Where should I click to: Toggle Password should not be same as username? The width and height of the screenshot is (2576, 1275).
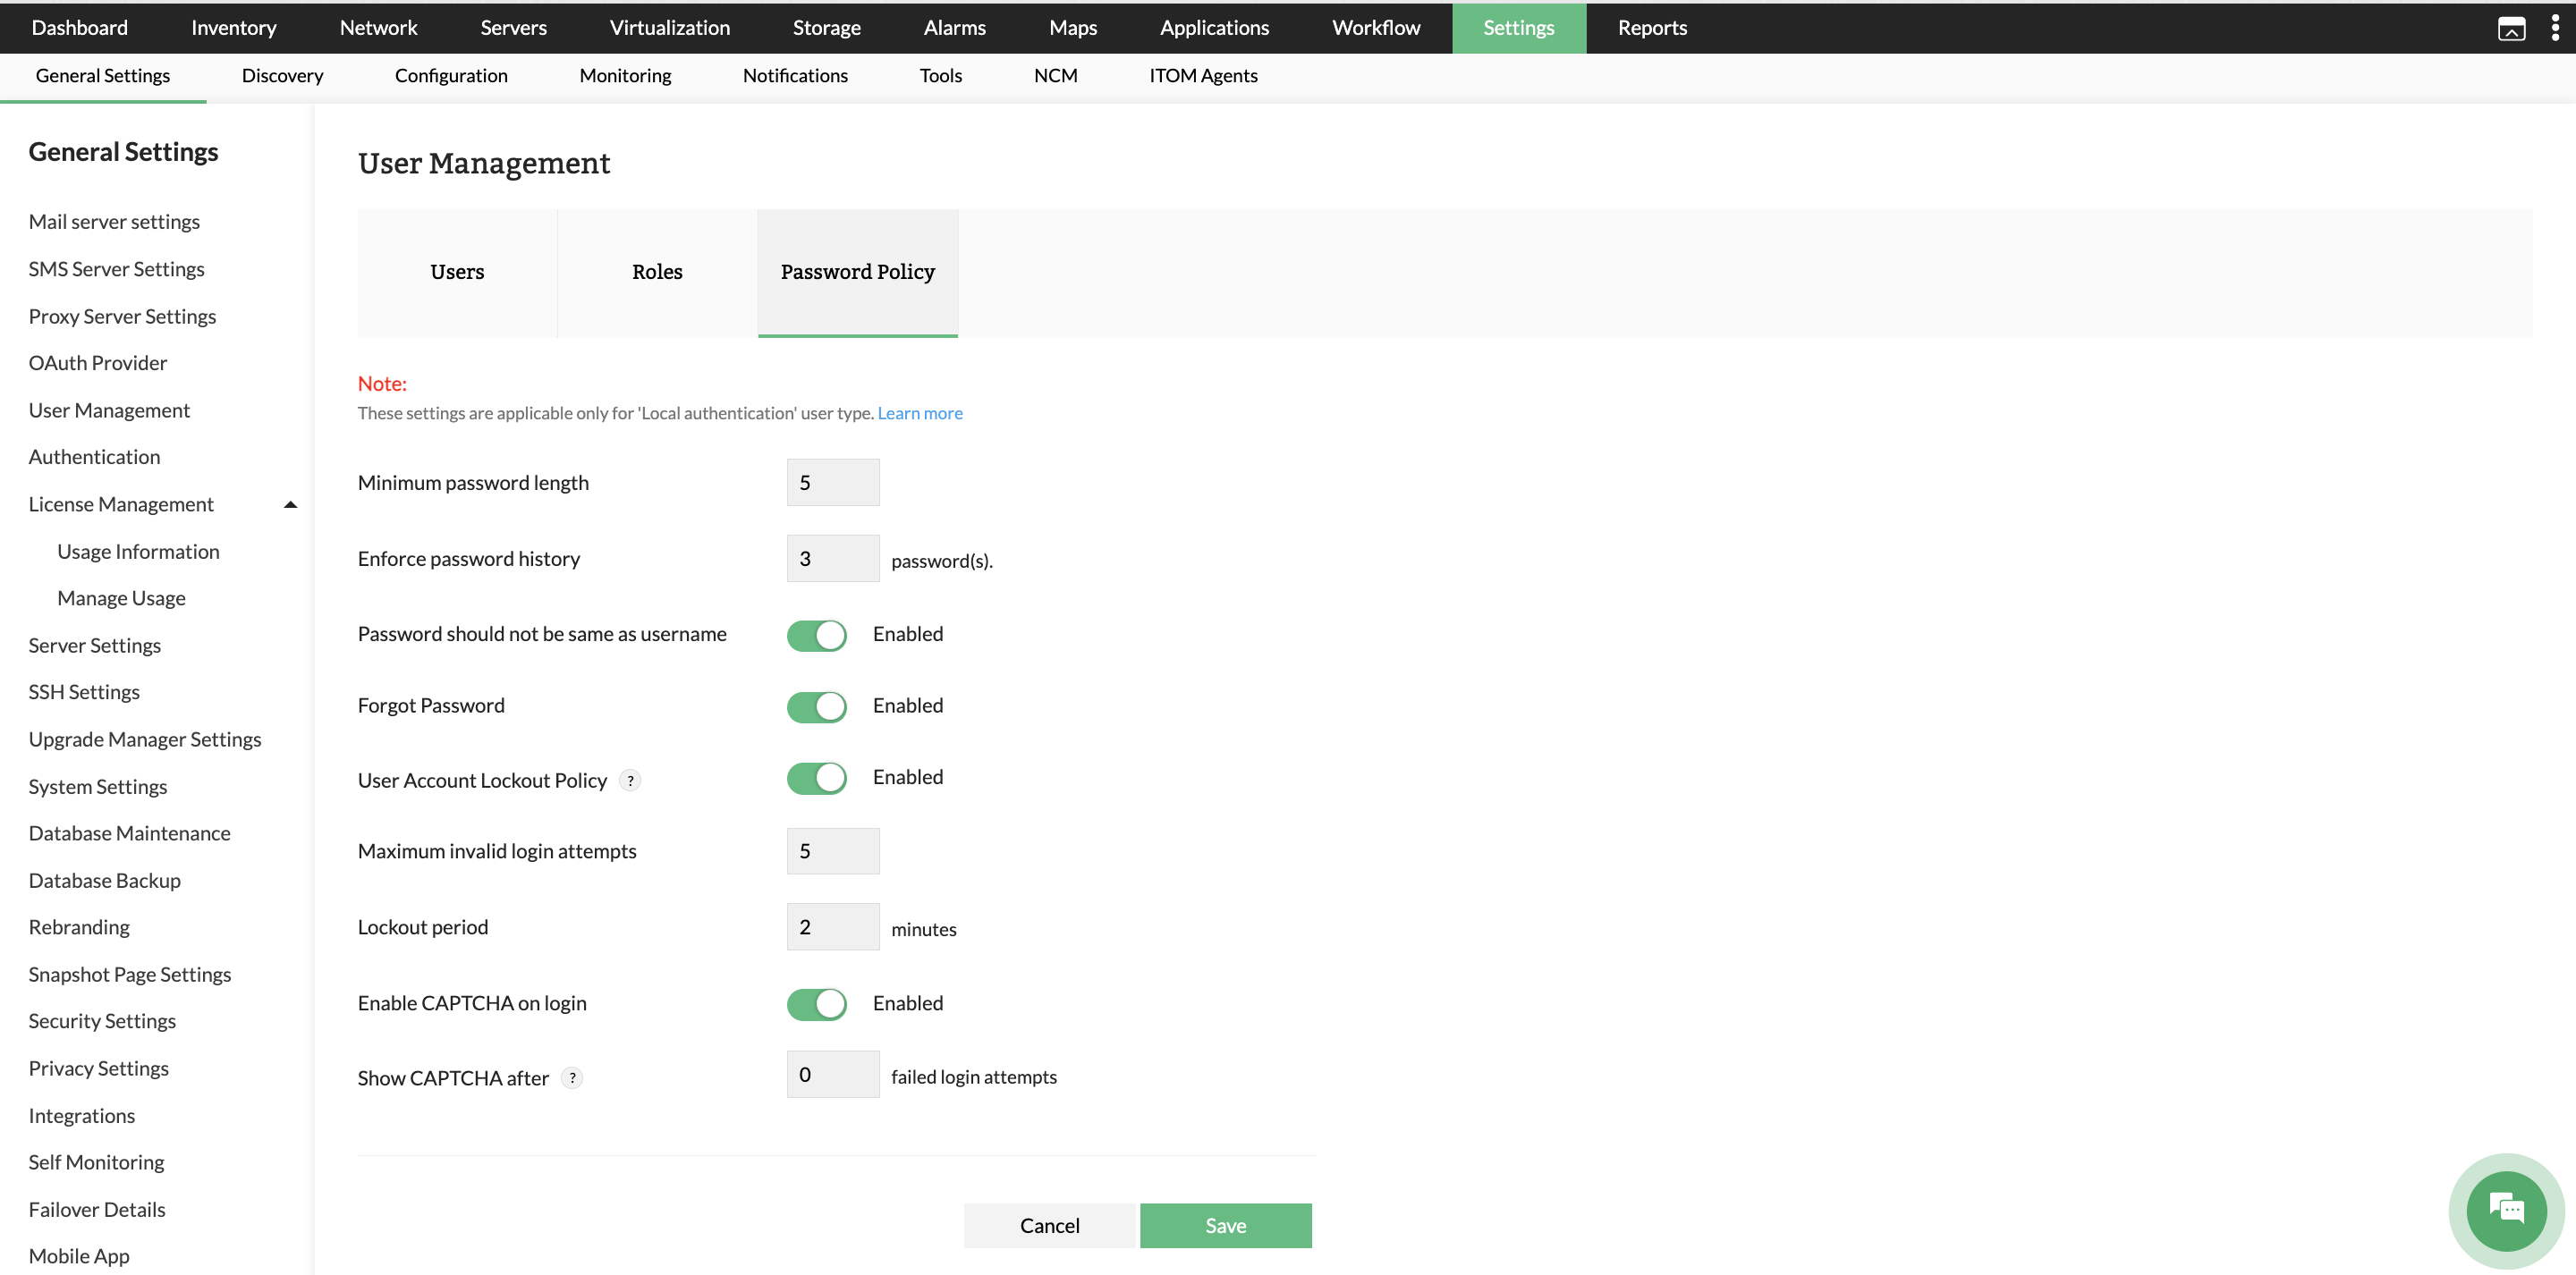coord(816,635)
